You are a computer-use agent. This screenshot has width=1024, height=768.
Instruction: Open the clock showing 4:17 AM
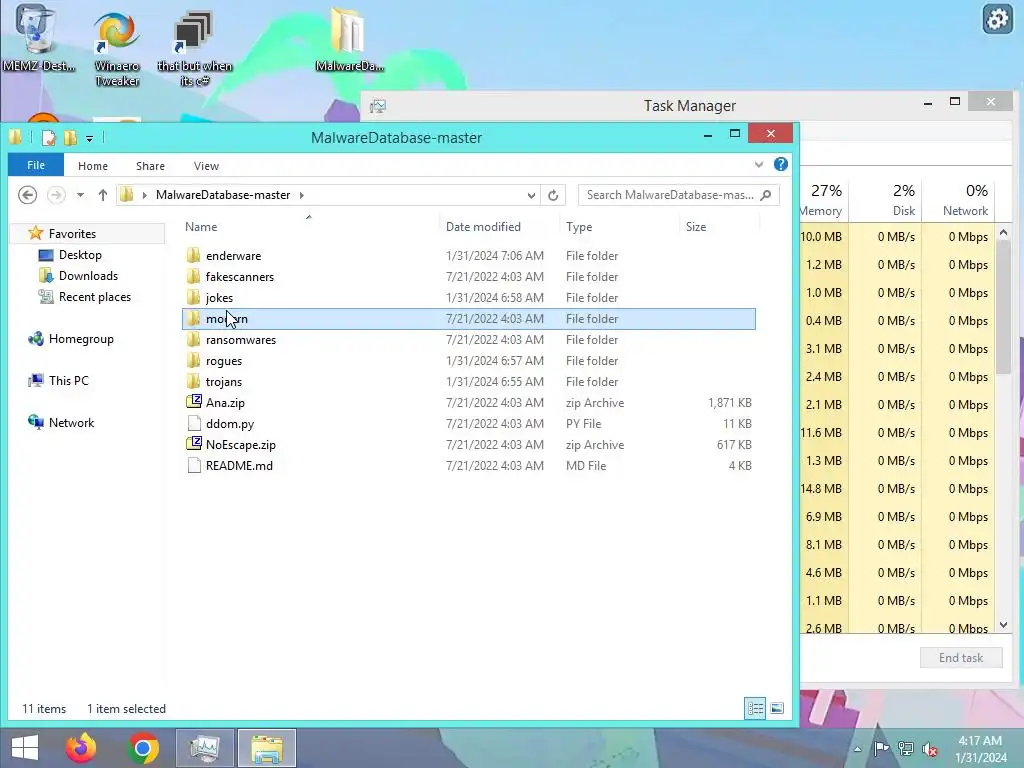click(980, 749)
